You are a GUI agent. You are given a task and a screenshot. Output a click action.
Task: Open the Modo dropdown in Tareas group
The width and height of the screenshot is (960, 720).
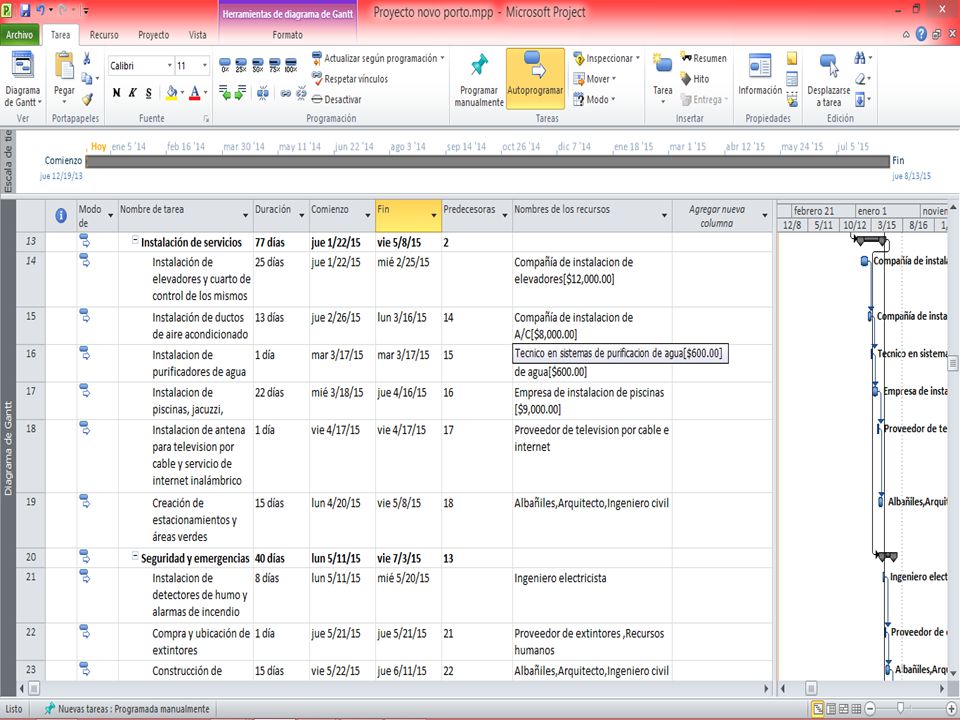pos(594,99)
